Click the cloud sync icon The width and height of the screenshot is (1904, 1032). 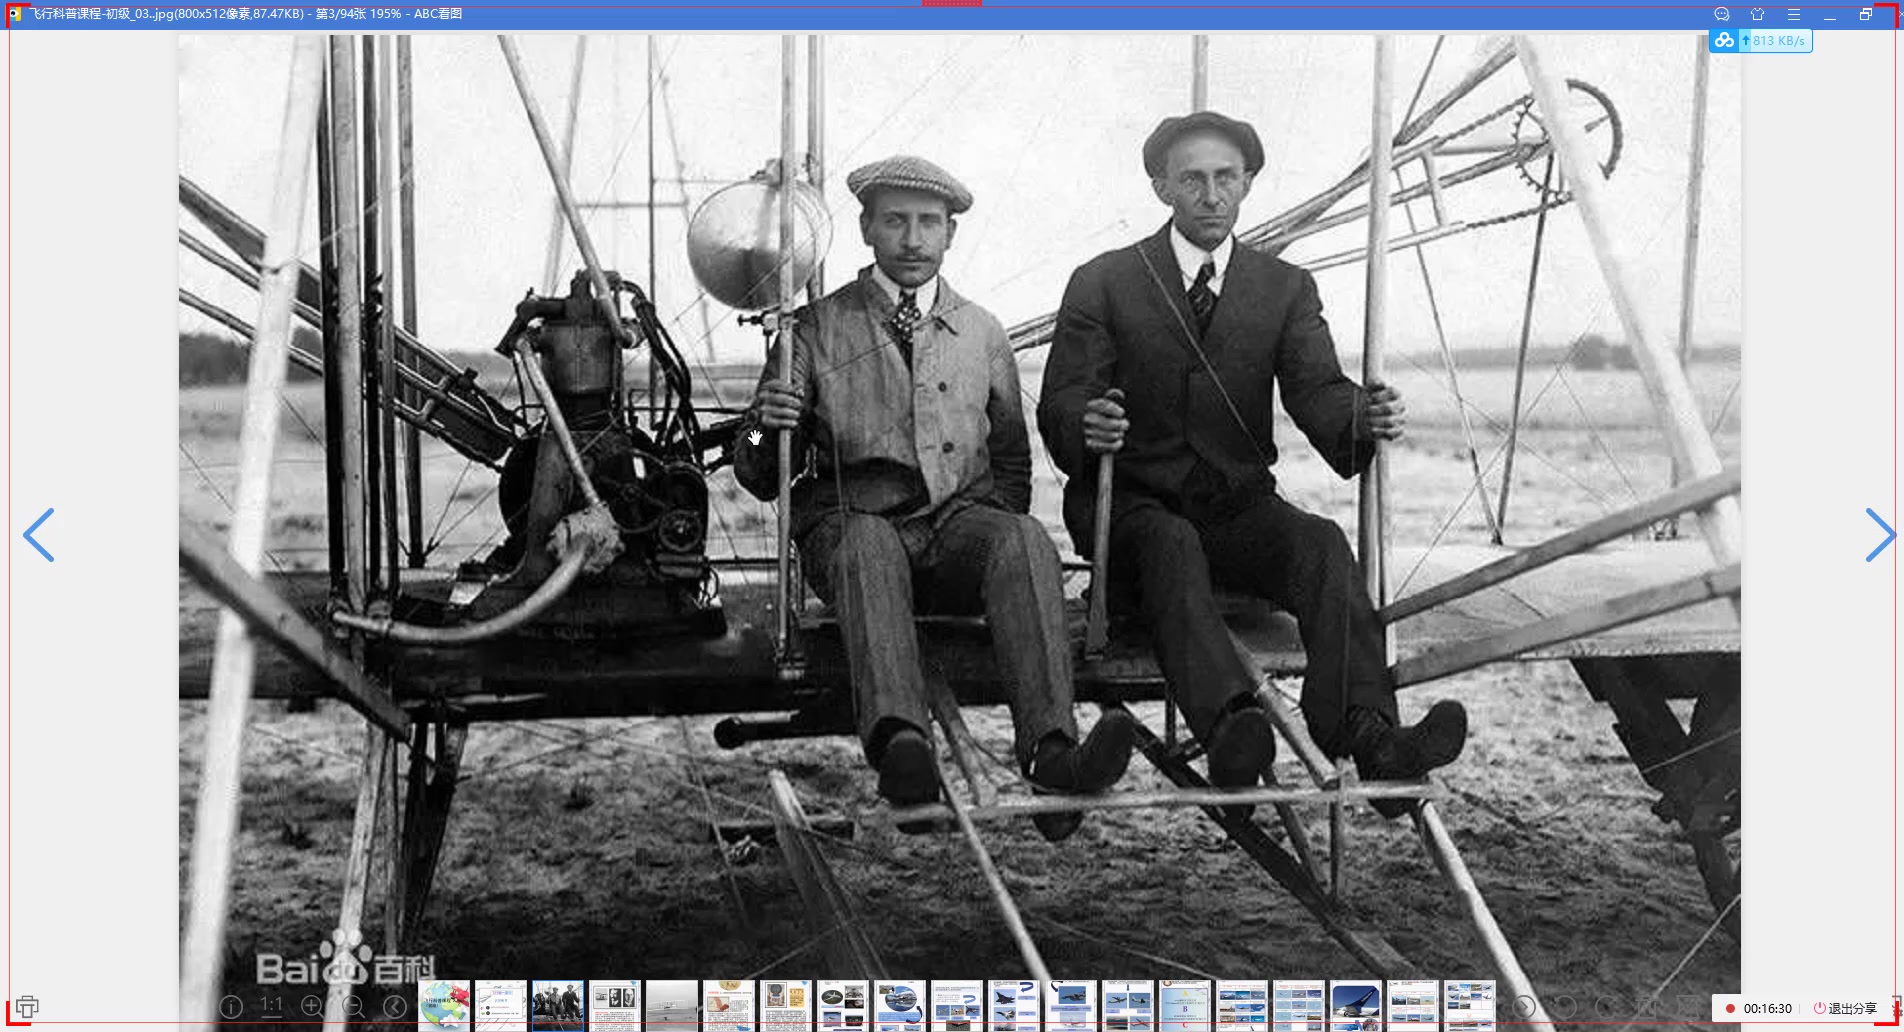[1724, 40]
